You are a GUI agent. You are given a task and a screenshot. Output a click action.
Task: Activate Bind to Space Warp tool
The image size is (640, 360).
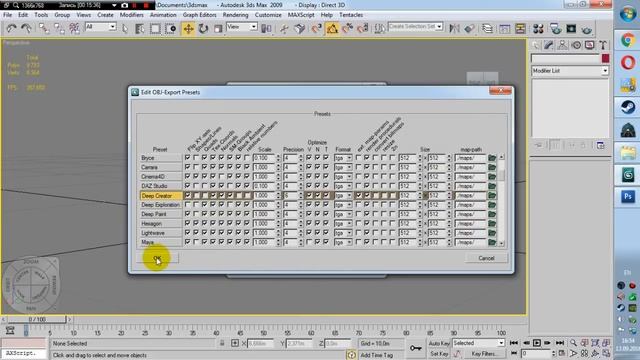pos(75,28)
